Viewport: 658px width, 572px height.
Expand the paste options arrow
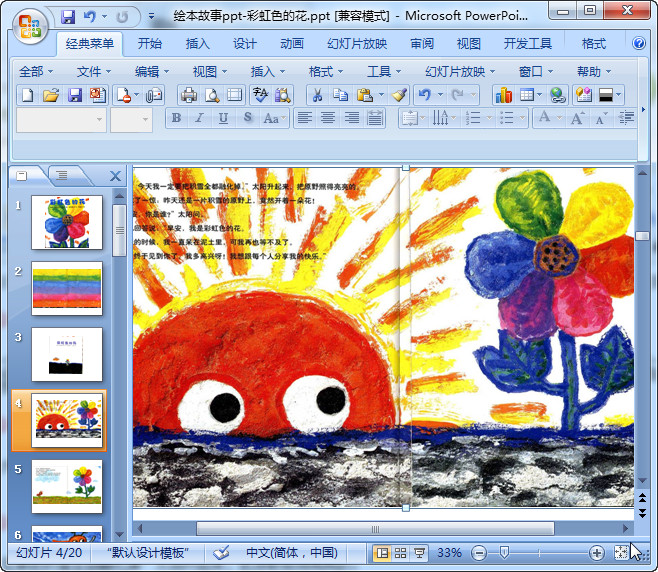coord(381,95)
